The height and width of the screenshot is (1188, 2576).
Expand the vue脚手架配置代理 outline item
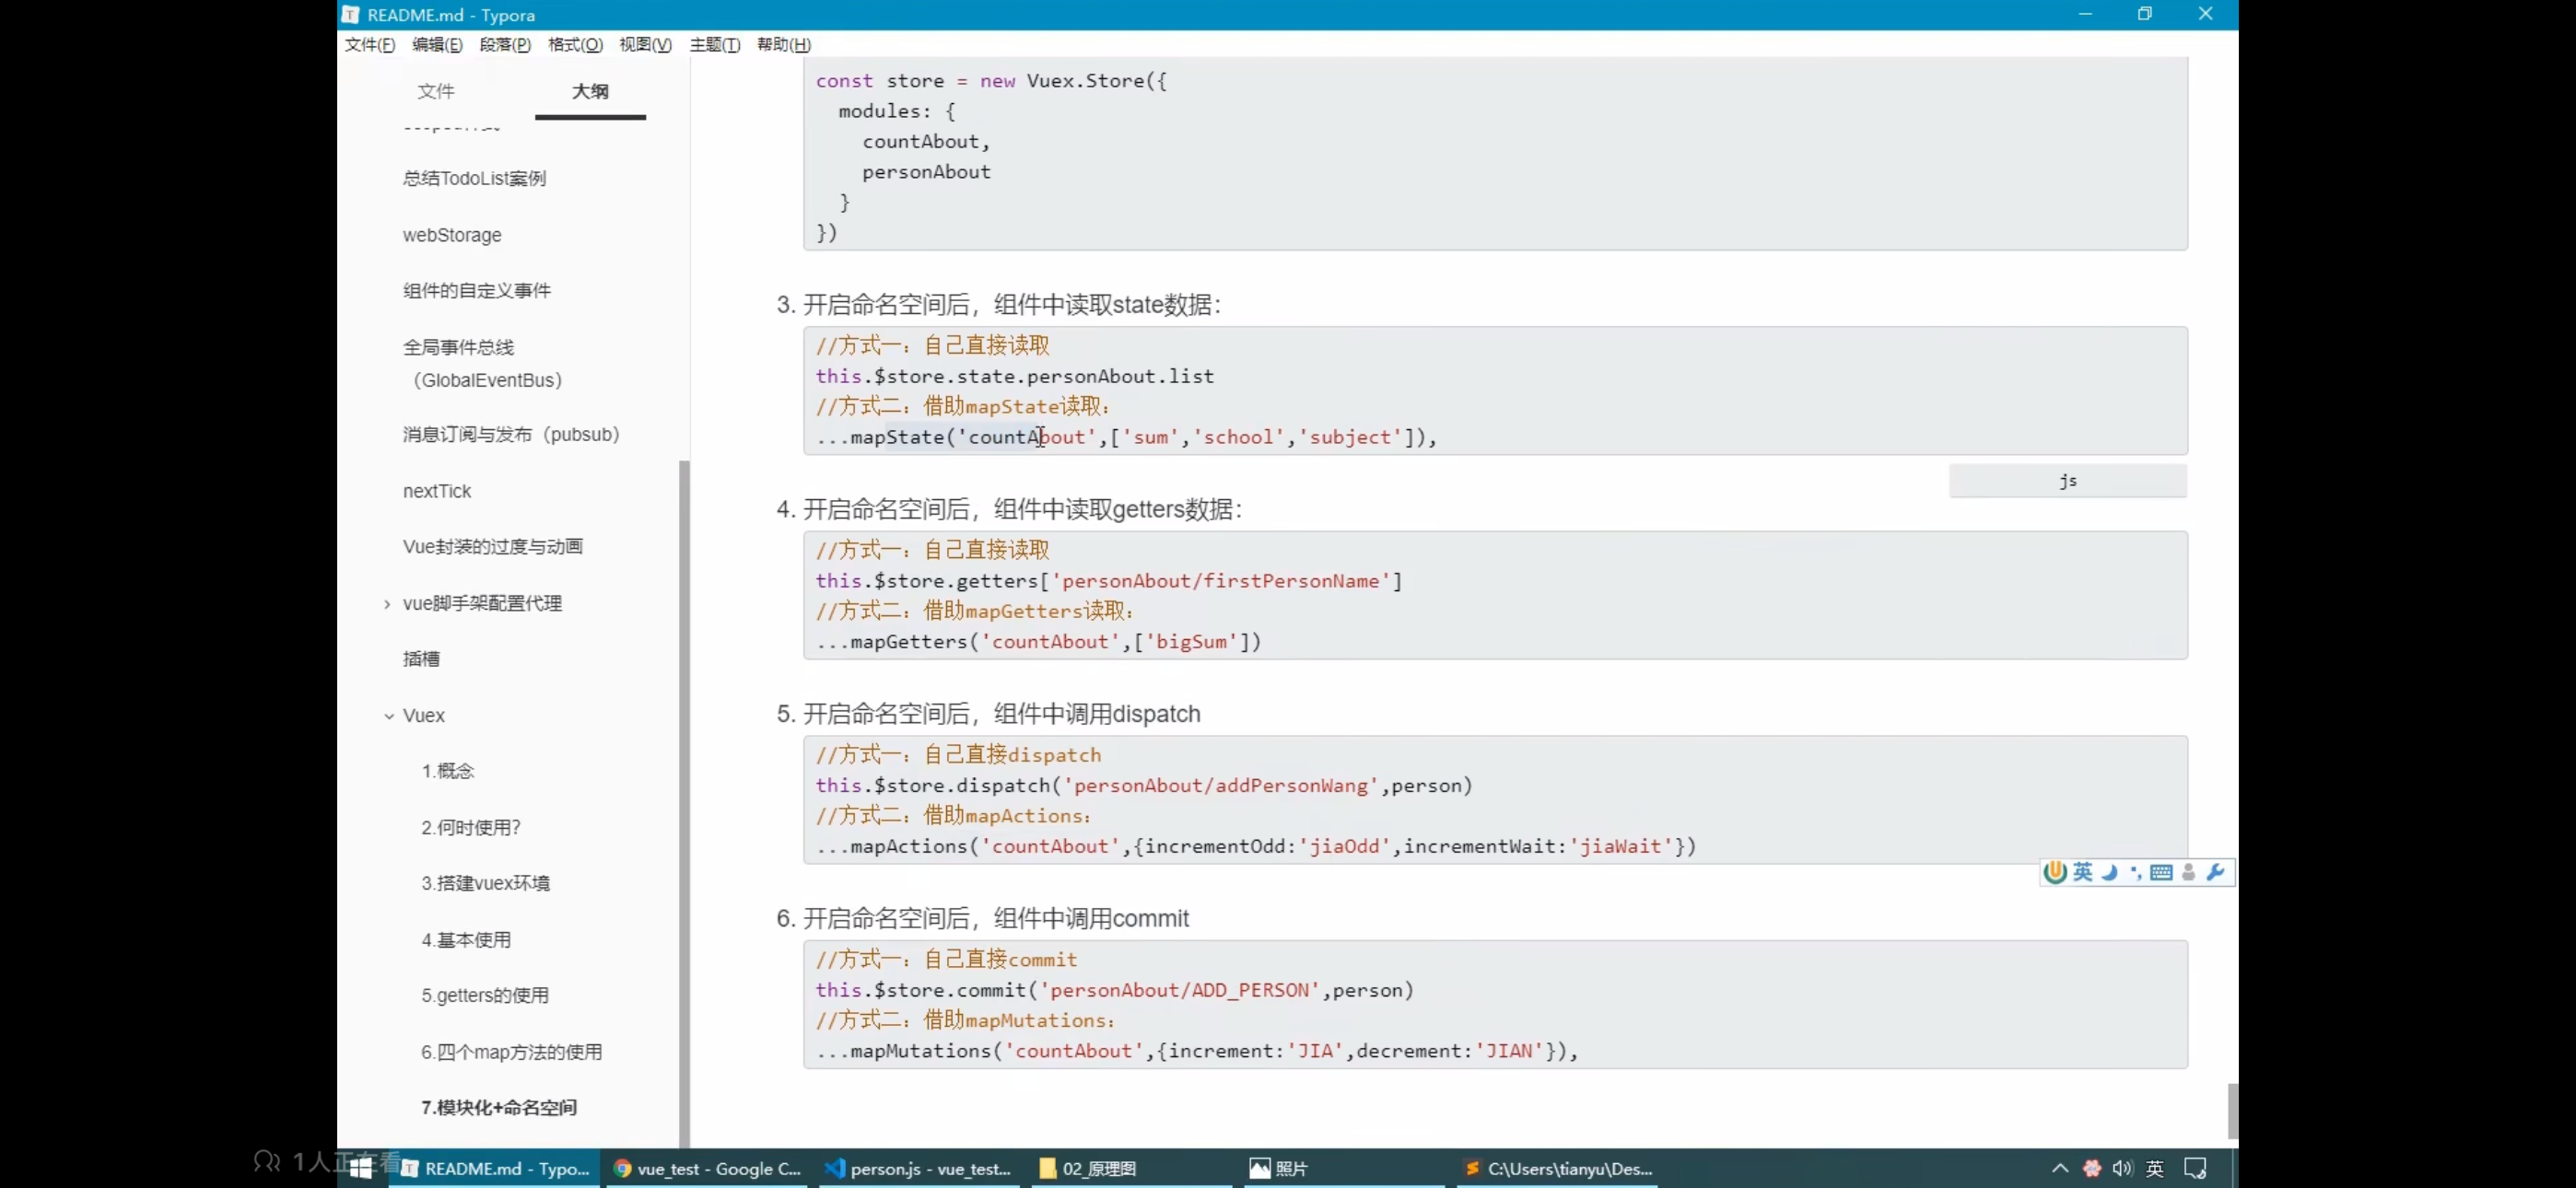click(387, 604)
